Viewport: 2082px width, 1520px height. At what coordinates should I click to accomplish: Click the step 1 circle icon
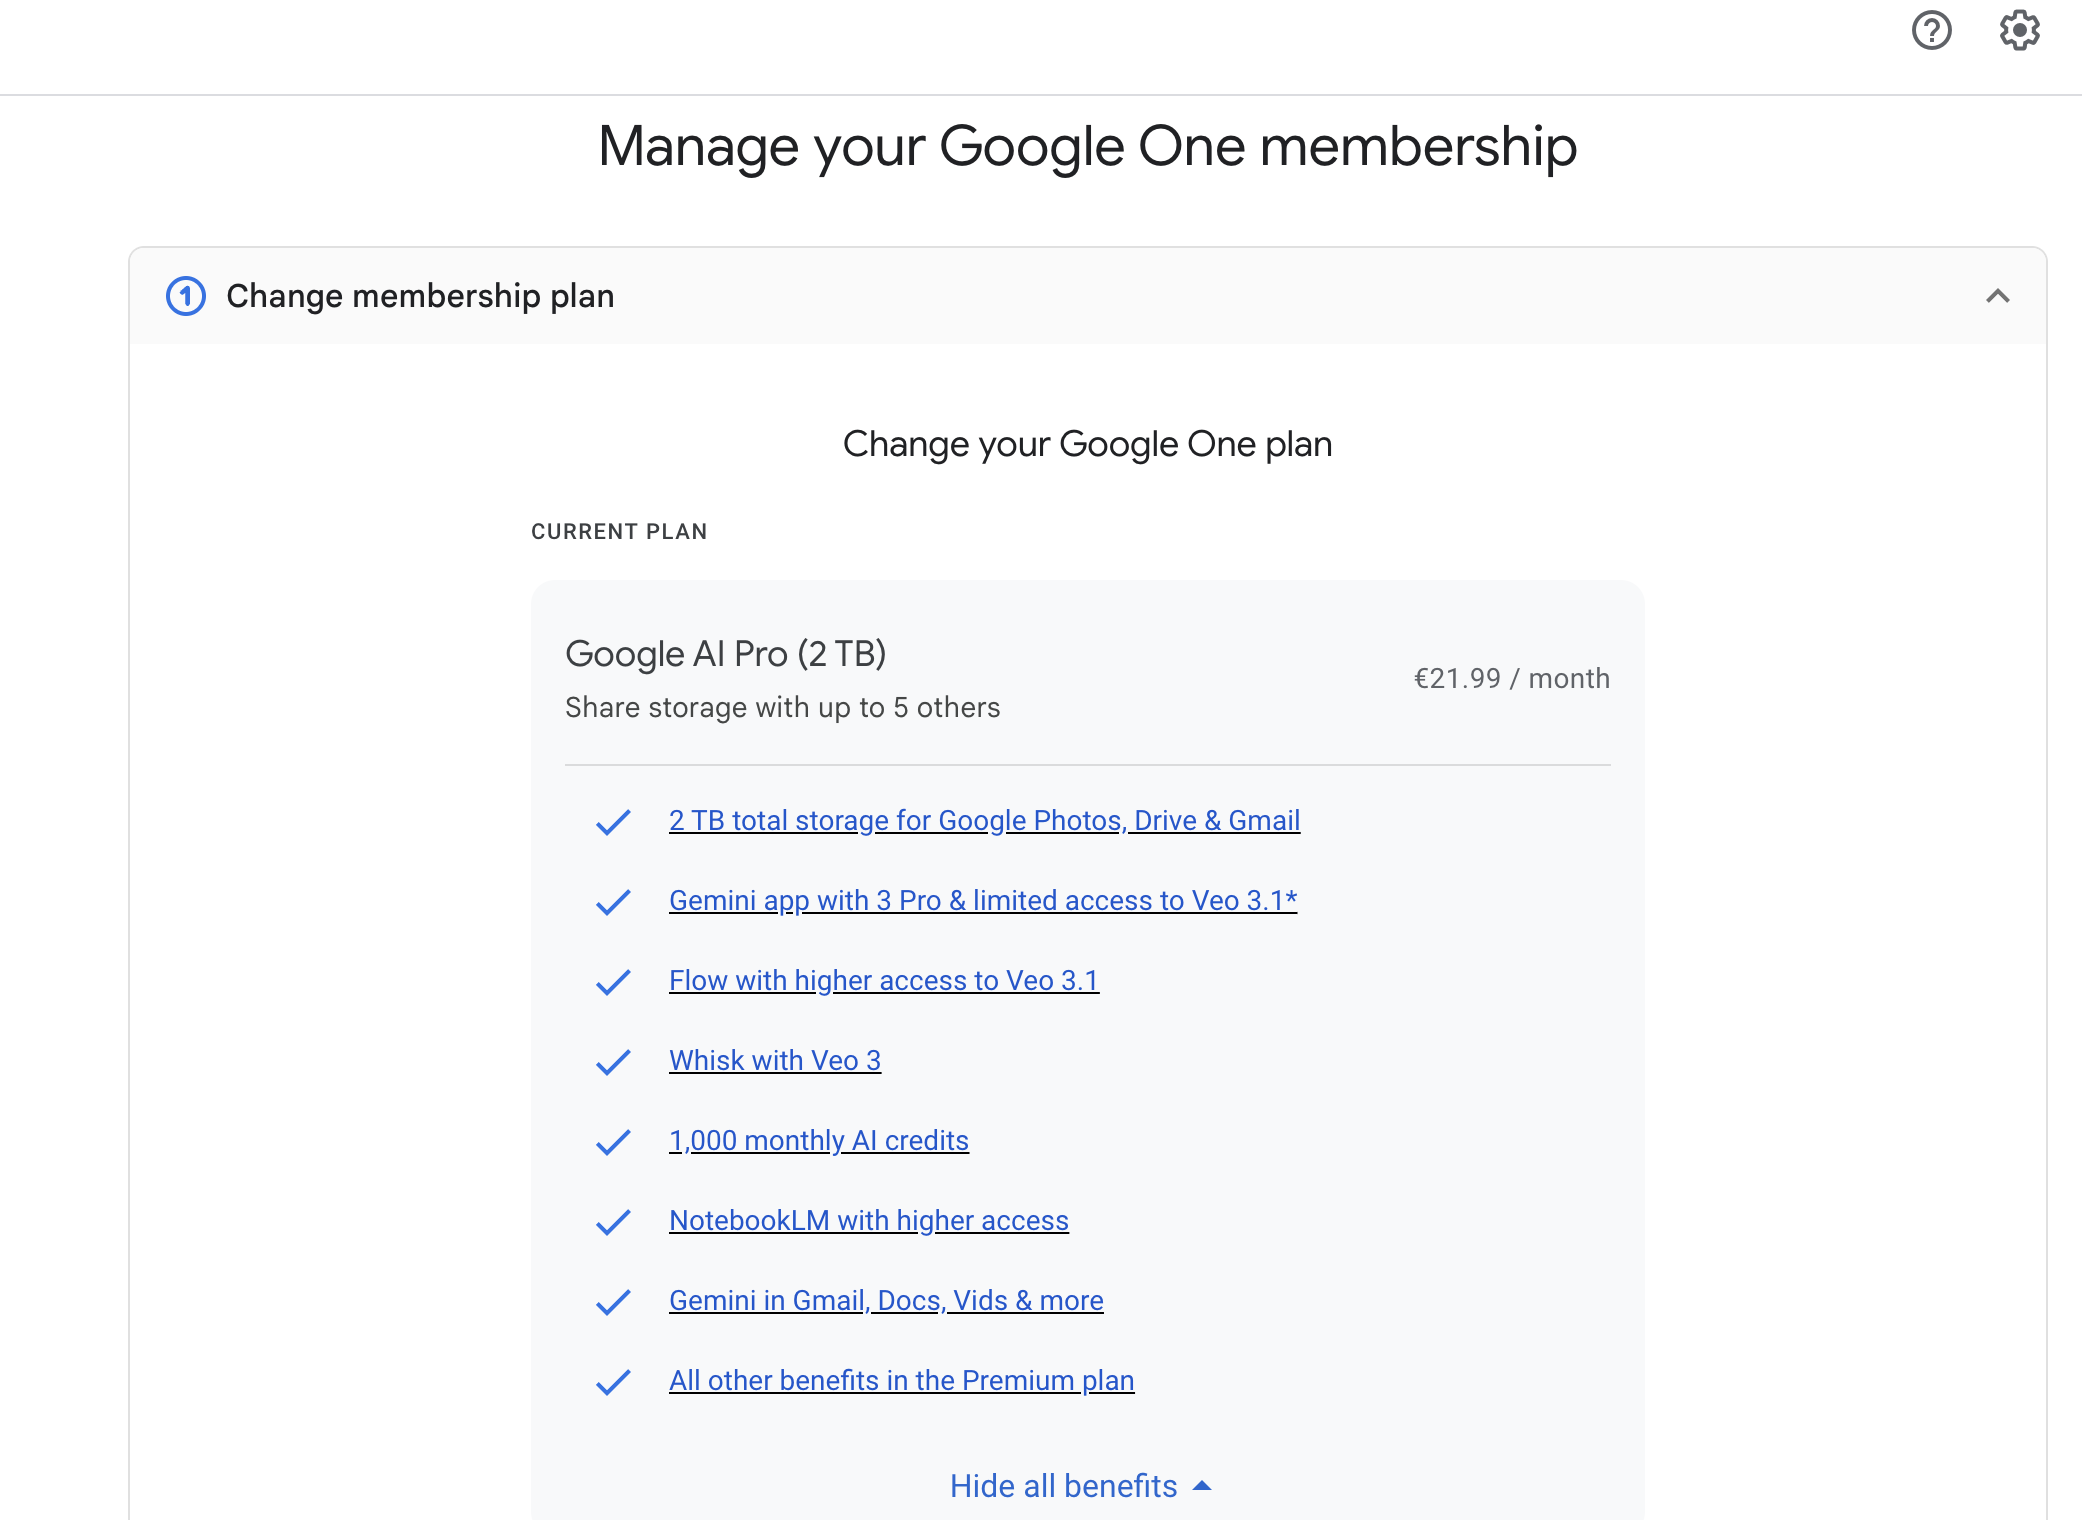(186, 296)
